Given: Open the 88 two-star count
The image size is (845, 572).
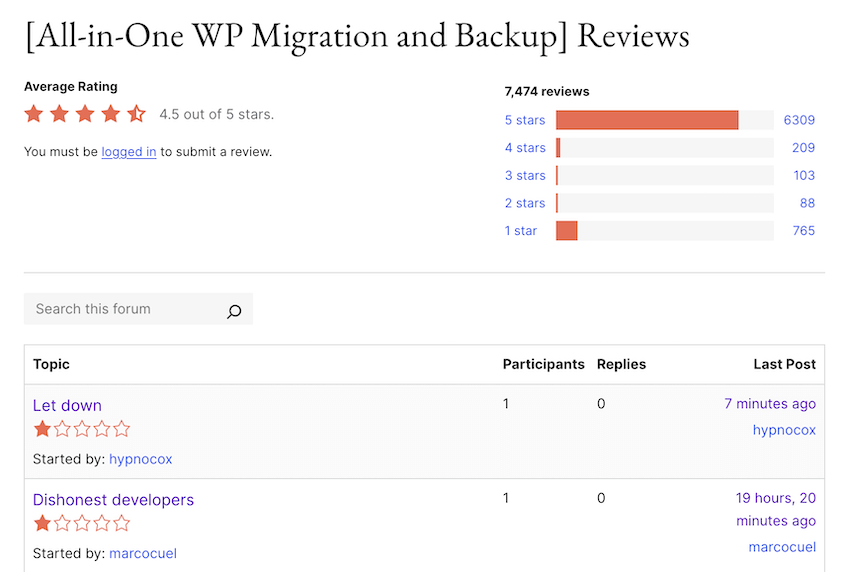Looking at the screenshot, I should pos(807,203).
